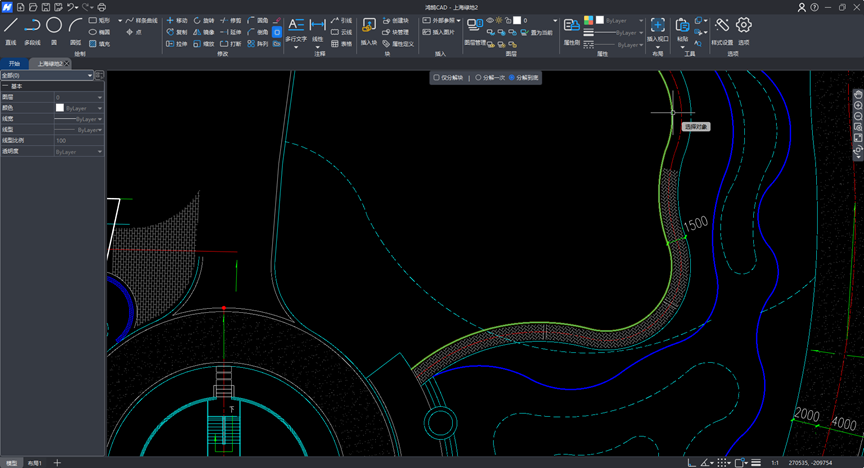
Task: Click the 插入块 (Insert Block) icon
Action: 368,26
